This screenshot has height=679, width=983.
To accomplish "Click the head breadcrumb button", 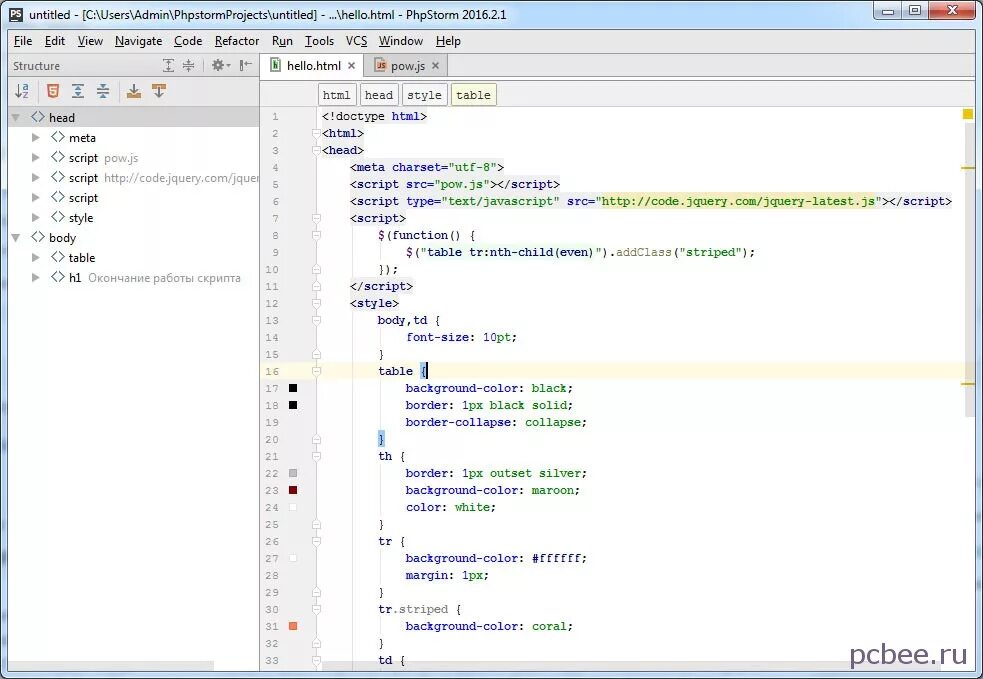I will point(379,95).
